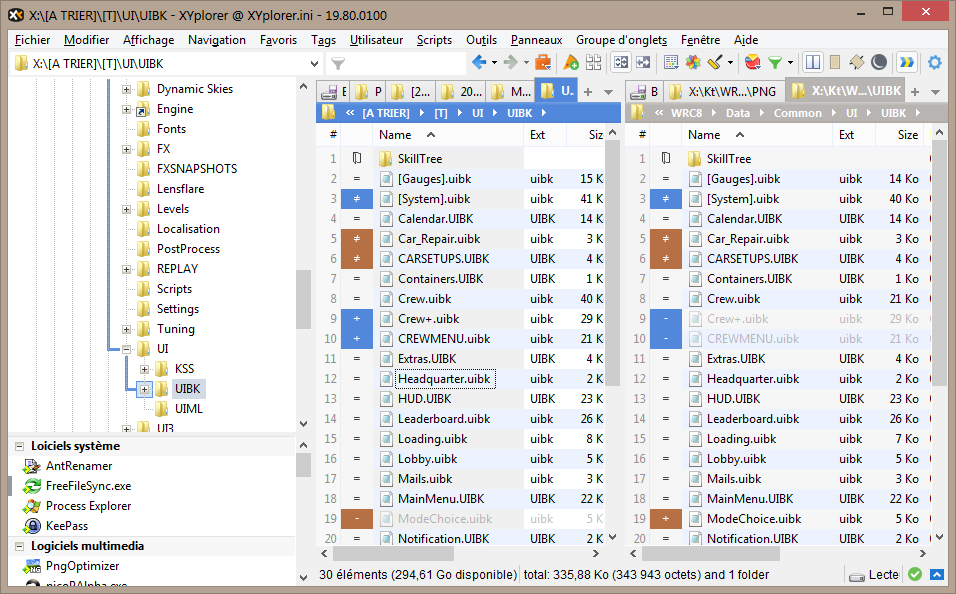Open XYplorer configuration via the gear icon
956x594 pixels.
pos(935,61)
